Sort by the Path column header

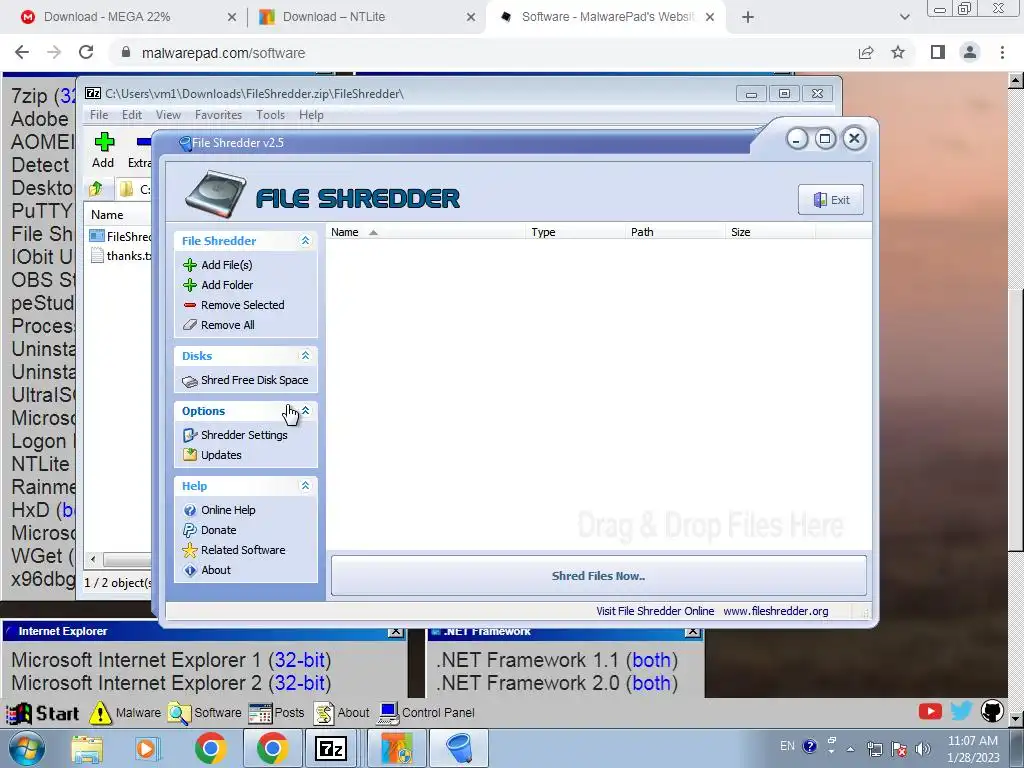675,232
